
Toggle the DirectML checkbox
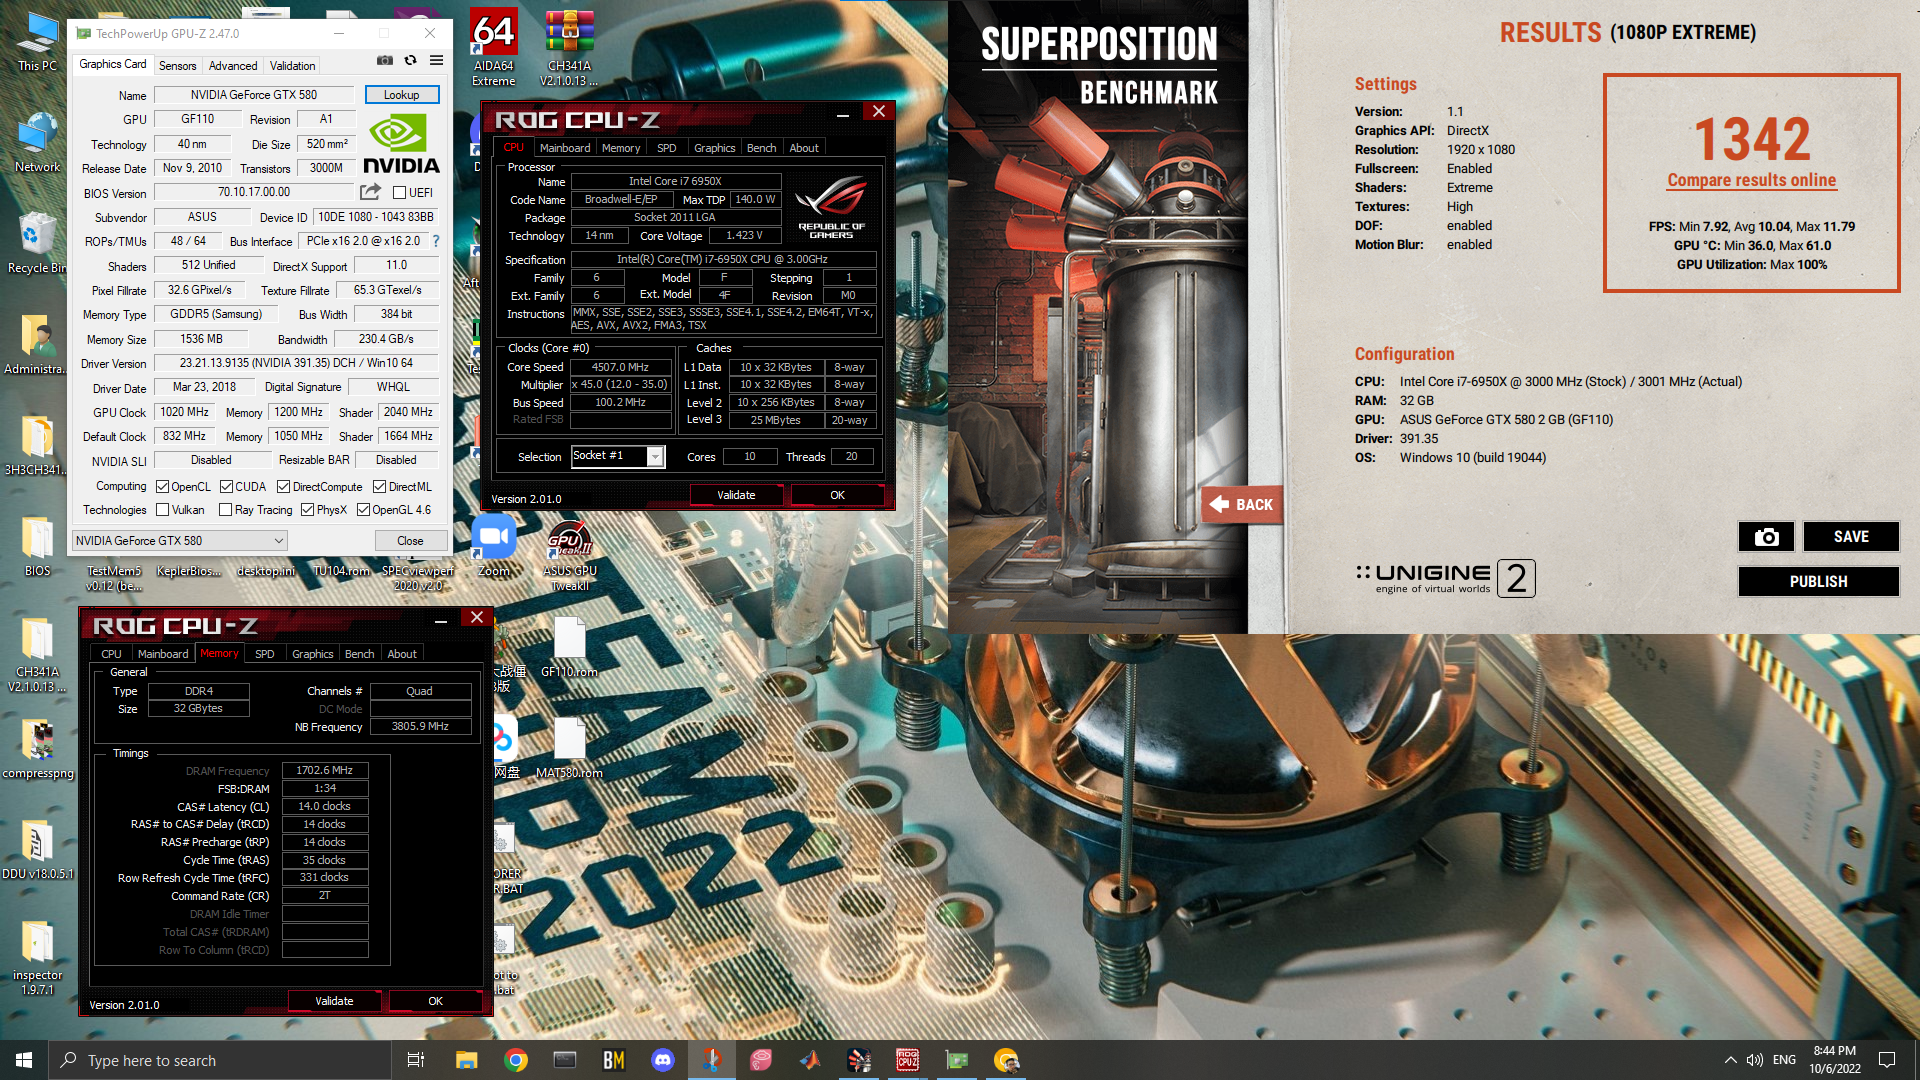379,487
